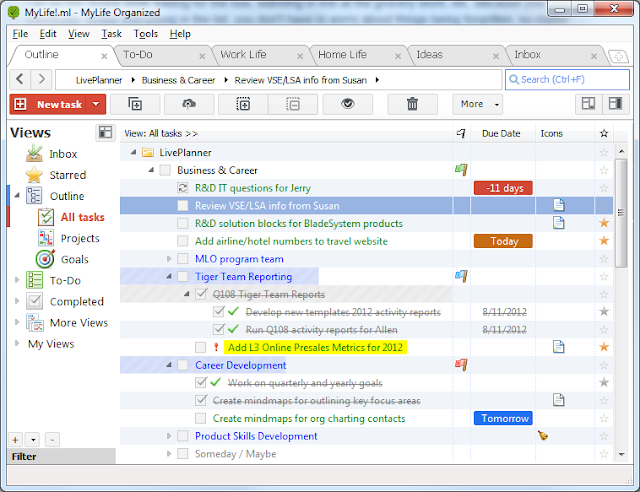Image resolution: width=640 pixels, height=492 pixels.
Task: Click the plus add view button
Action: coord(15,440)
